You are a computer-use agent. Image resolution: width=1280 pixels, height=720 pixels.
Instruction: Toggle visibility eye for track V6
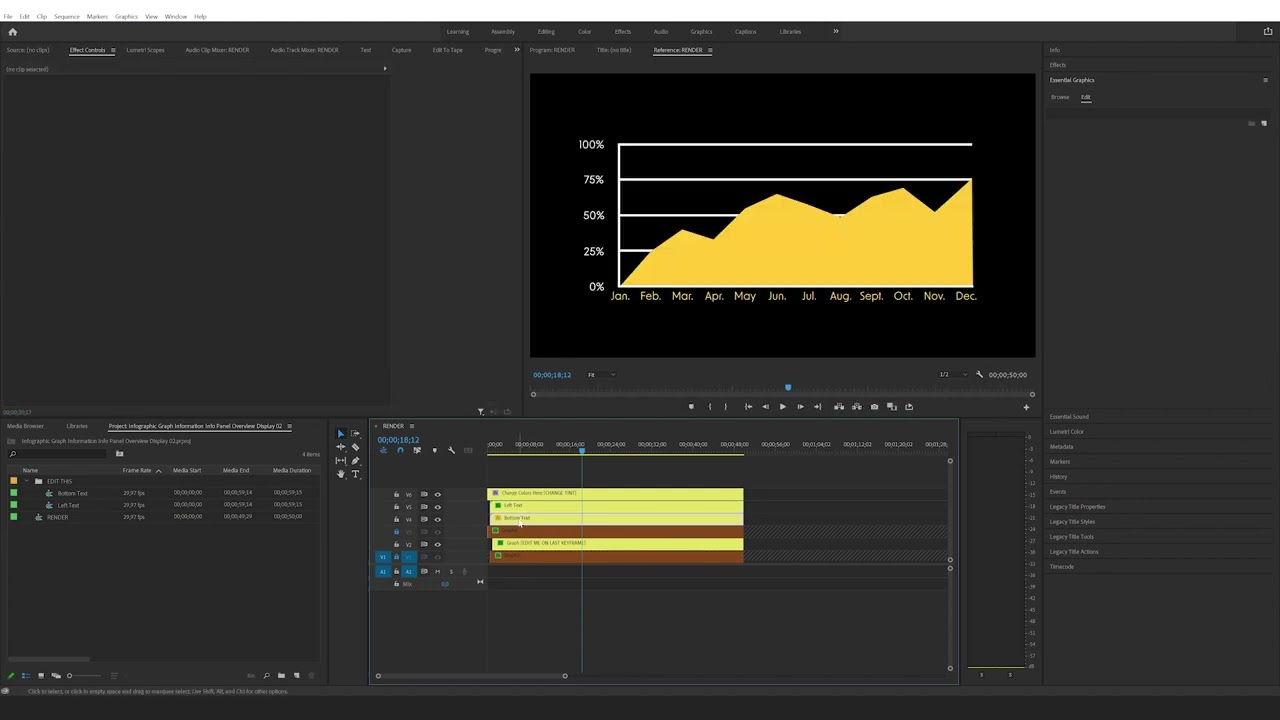(437, 494)
